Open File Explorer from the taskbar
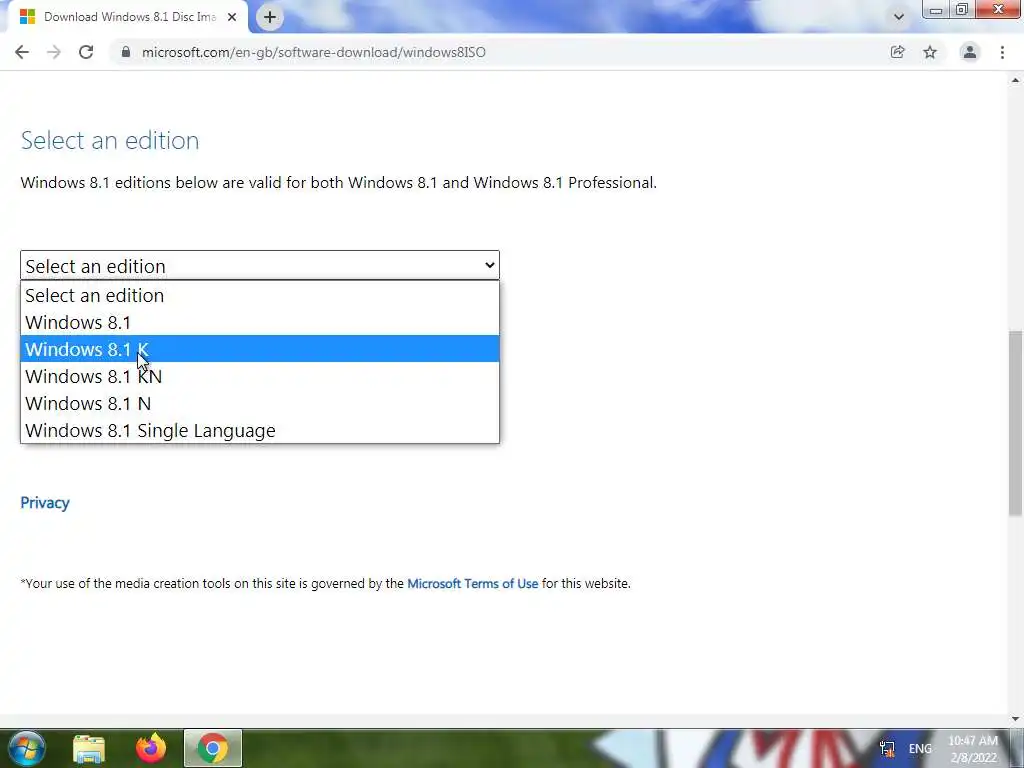 [x=89, y=748]
